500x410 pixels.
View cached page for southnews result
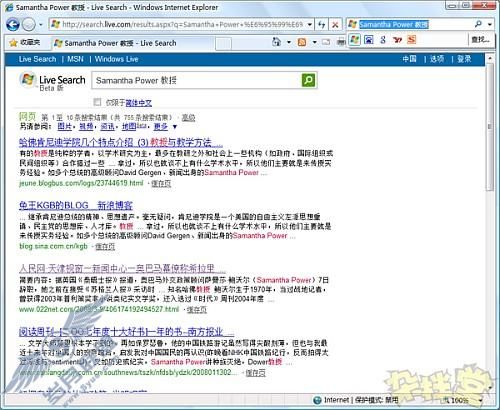tap(255, 373)
